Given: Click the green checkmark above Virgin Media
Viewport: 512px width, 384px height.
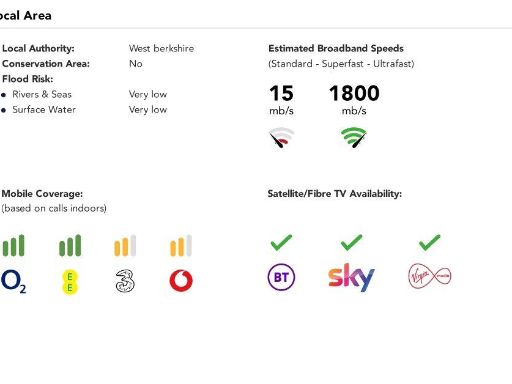Looking at the screenshot, I should click(430, 242).
